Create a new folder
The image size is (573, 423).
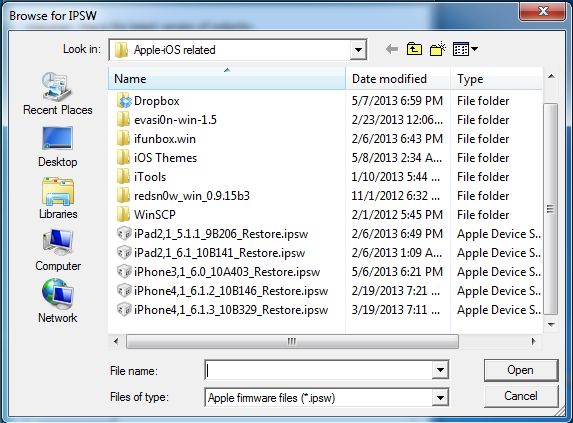pyautogui.click(x=437, y=49)
